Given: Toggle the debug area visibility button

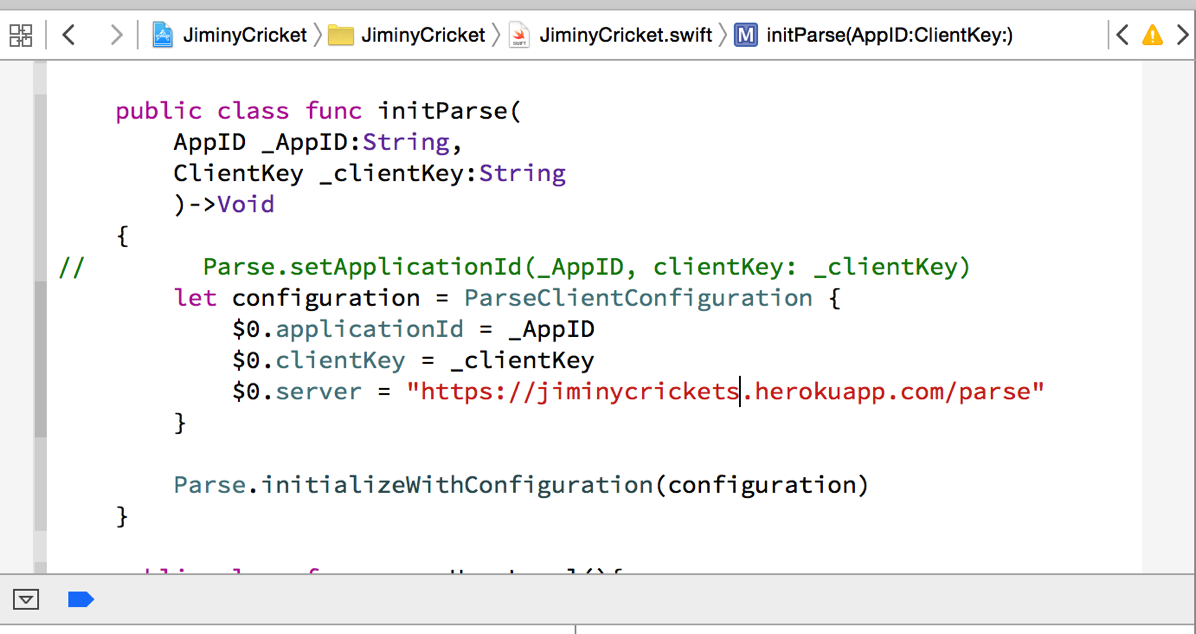Looking at the screenshot, I should (x=26, y=600).
